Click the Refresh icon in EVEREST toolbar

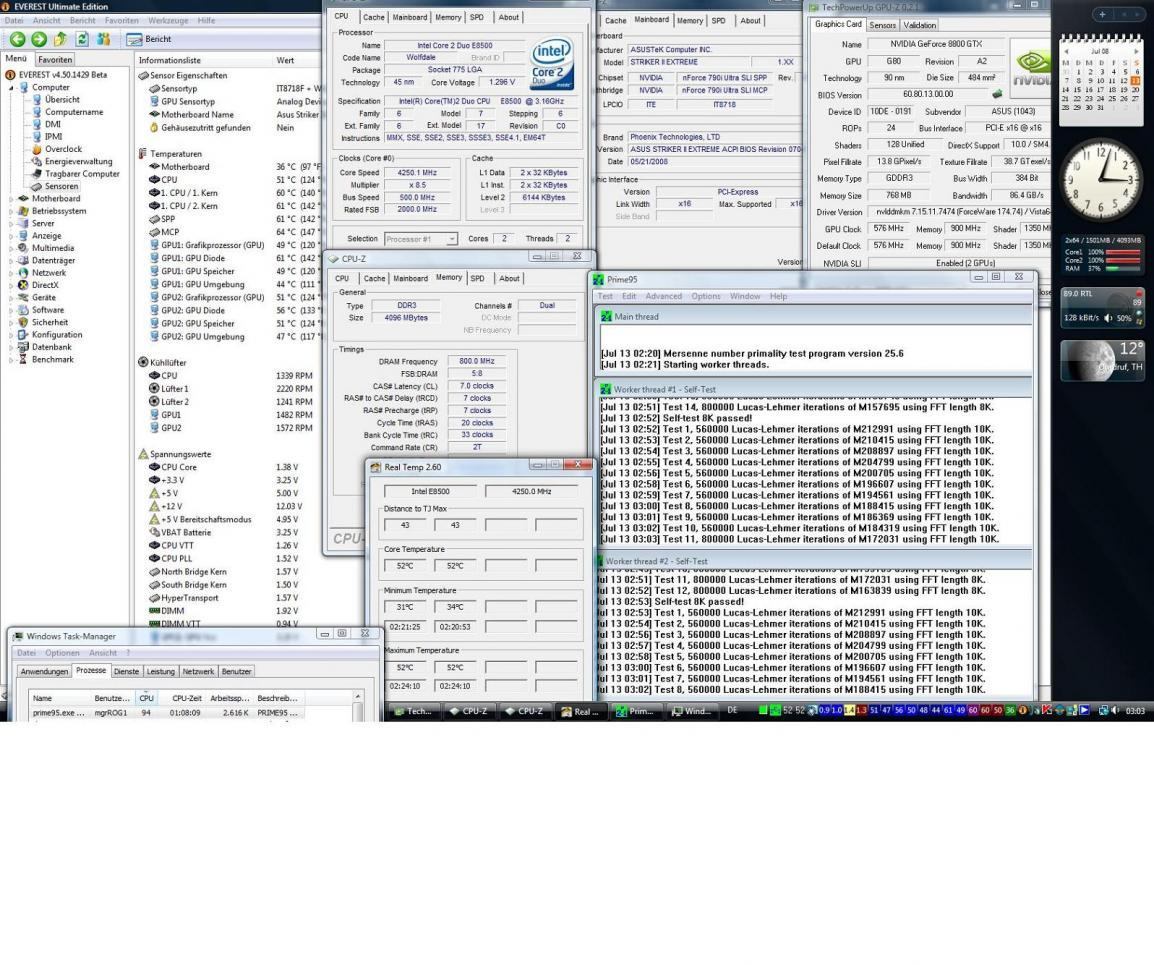82,39
